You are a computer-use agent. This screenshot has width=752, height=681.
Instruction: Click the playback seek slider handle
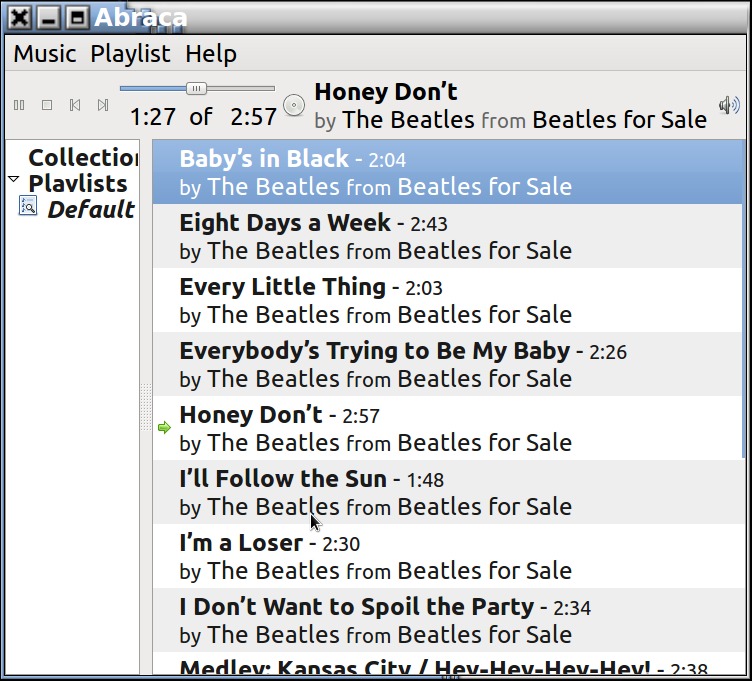tap(196, 88)
